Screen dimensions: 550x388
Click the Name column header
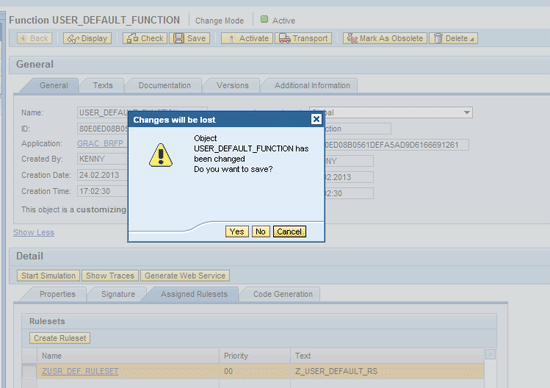pos(128,356)
